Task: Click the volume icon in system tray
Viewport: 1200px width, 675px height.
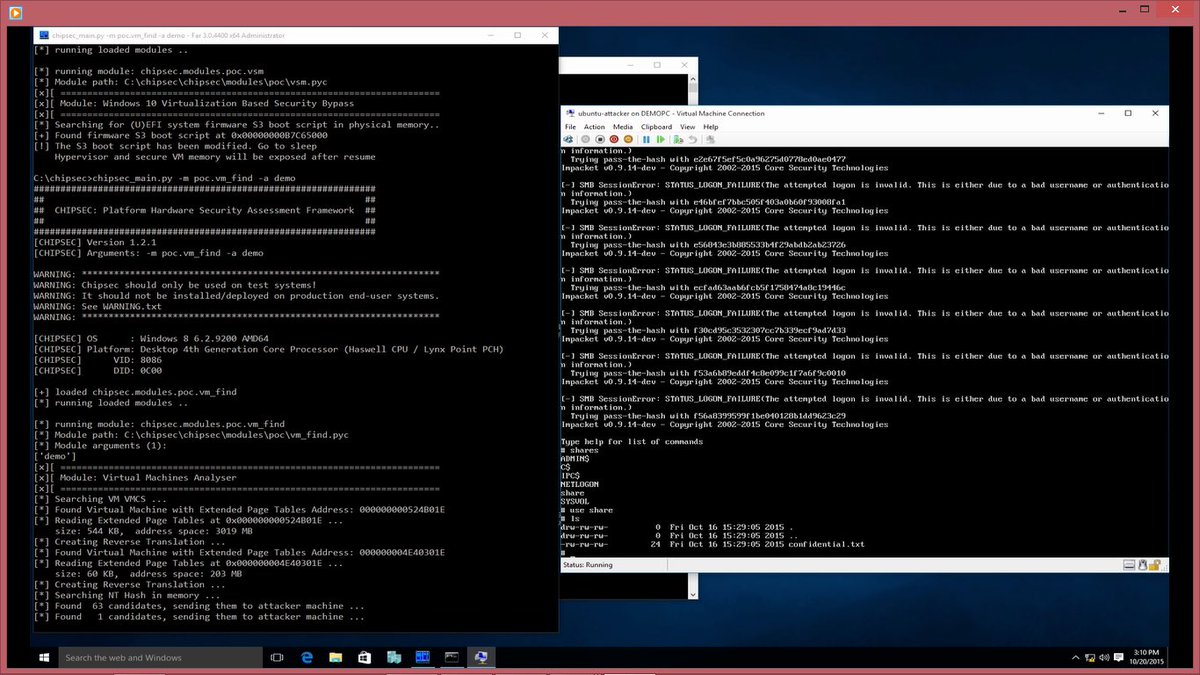Action: [x=1104, y=657]
